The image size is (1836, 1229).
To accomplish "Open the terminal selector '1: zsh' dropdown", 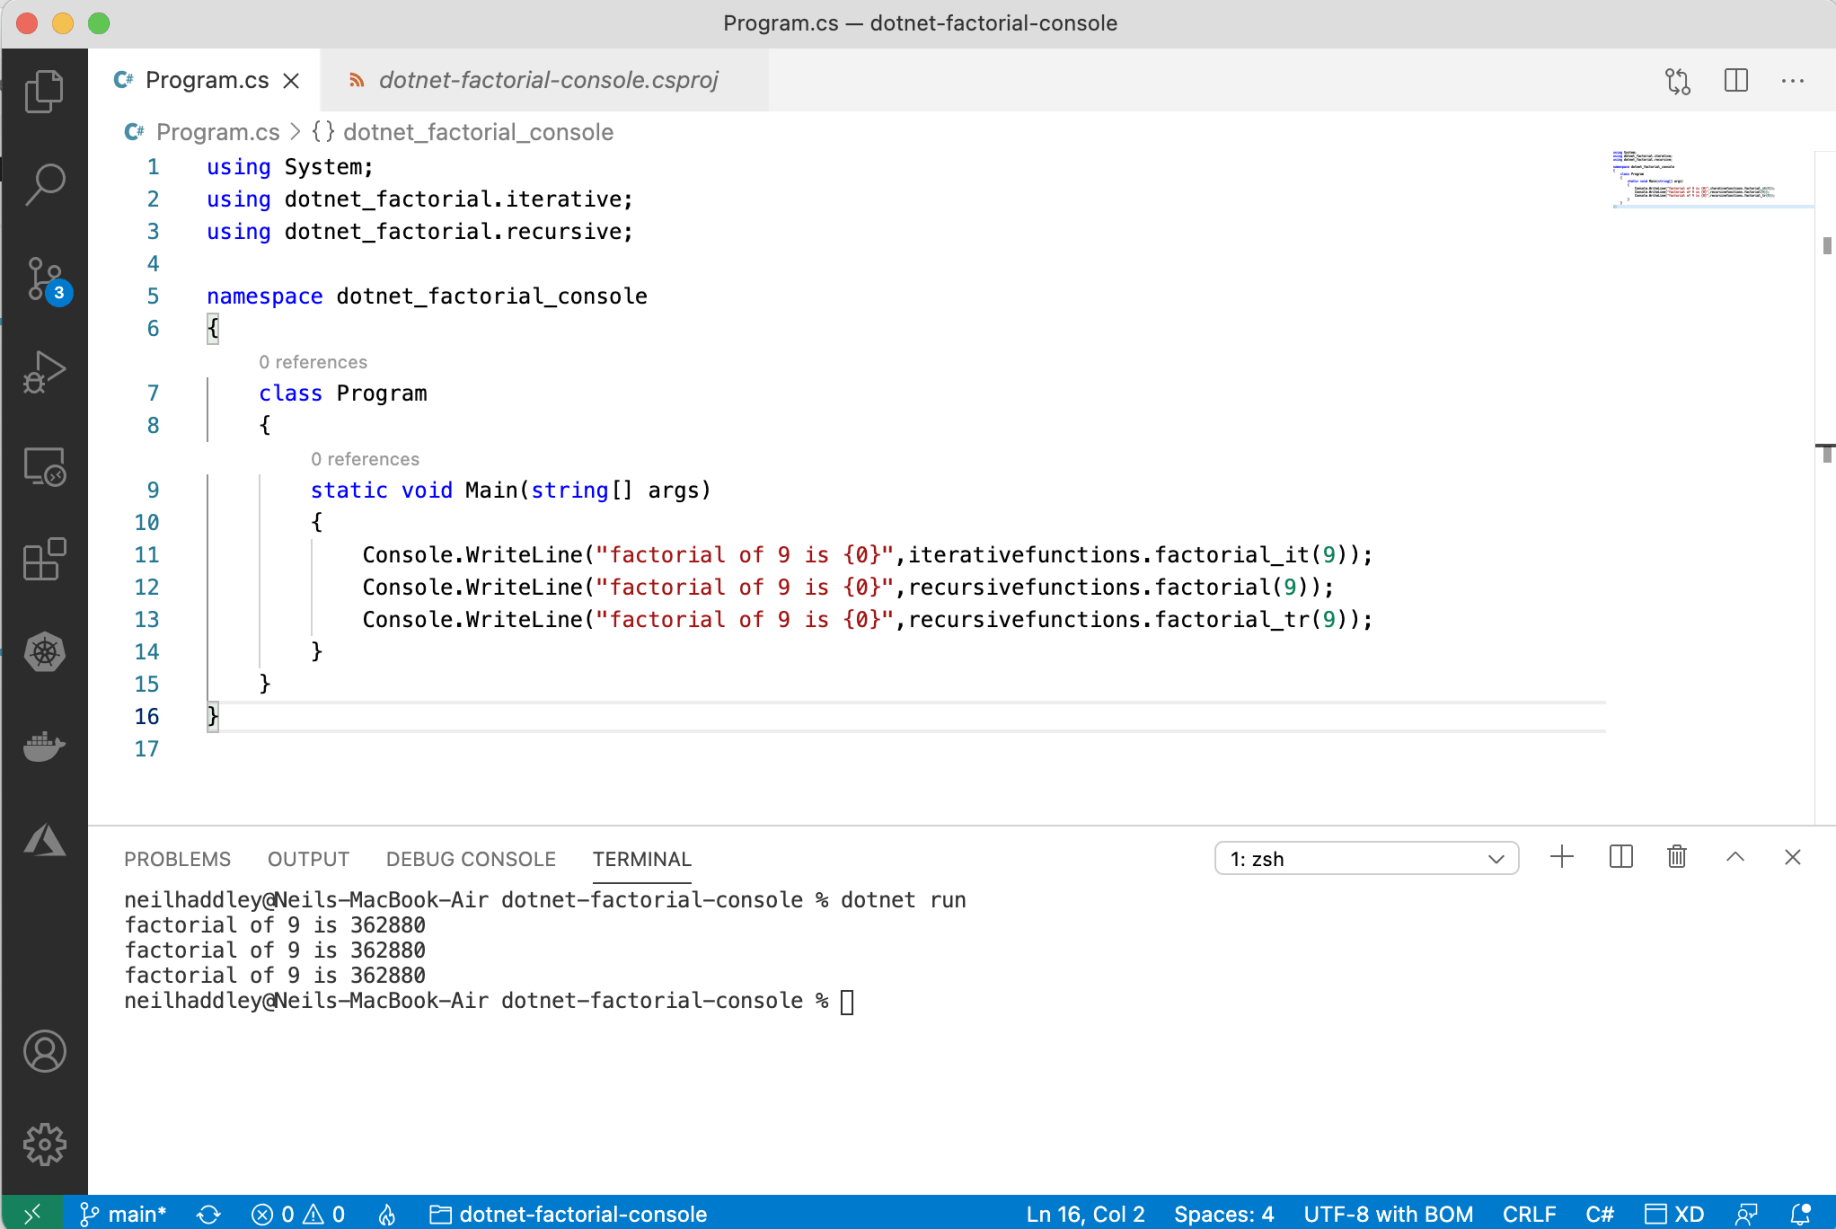I will pyautogui.click(x=1366, y=859).
